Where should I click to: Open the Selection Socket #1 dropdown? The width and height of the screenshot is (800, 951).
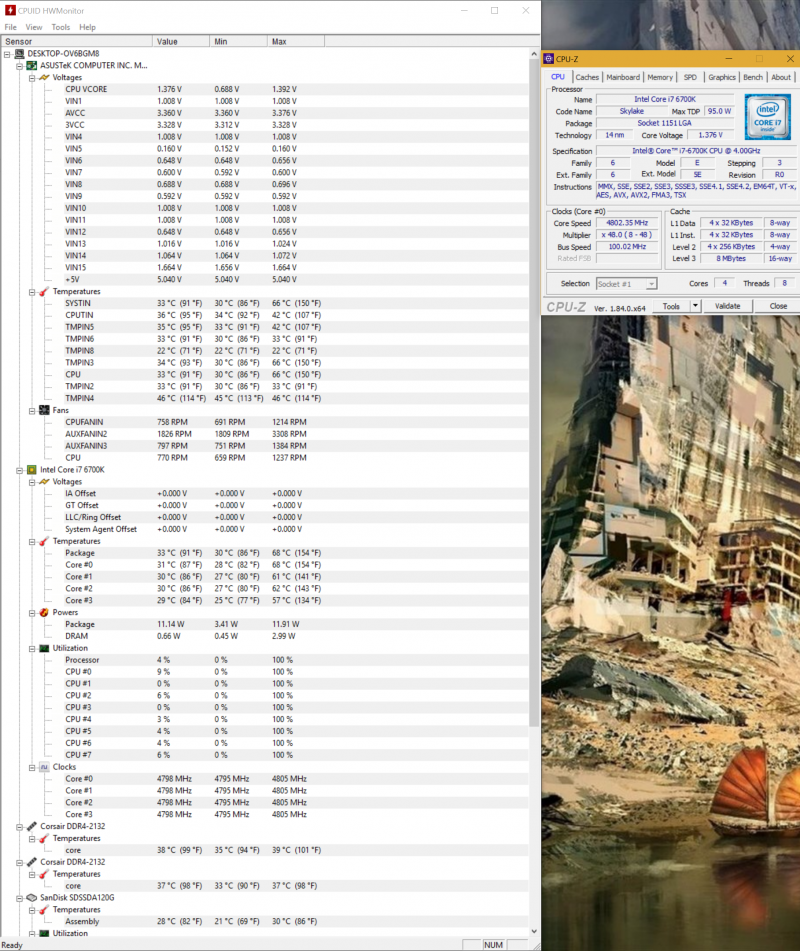tap(651, 284)
